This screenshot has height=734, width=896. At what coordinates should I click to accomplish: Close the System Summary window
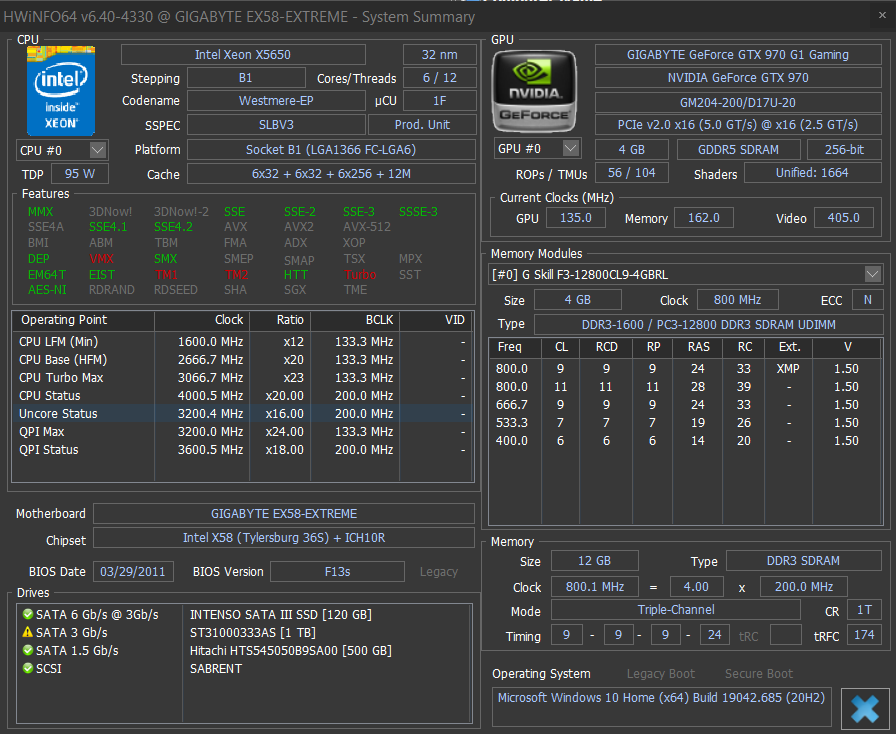click(x=882, y=16)
